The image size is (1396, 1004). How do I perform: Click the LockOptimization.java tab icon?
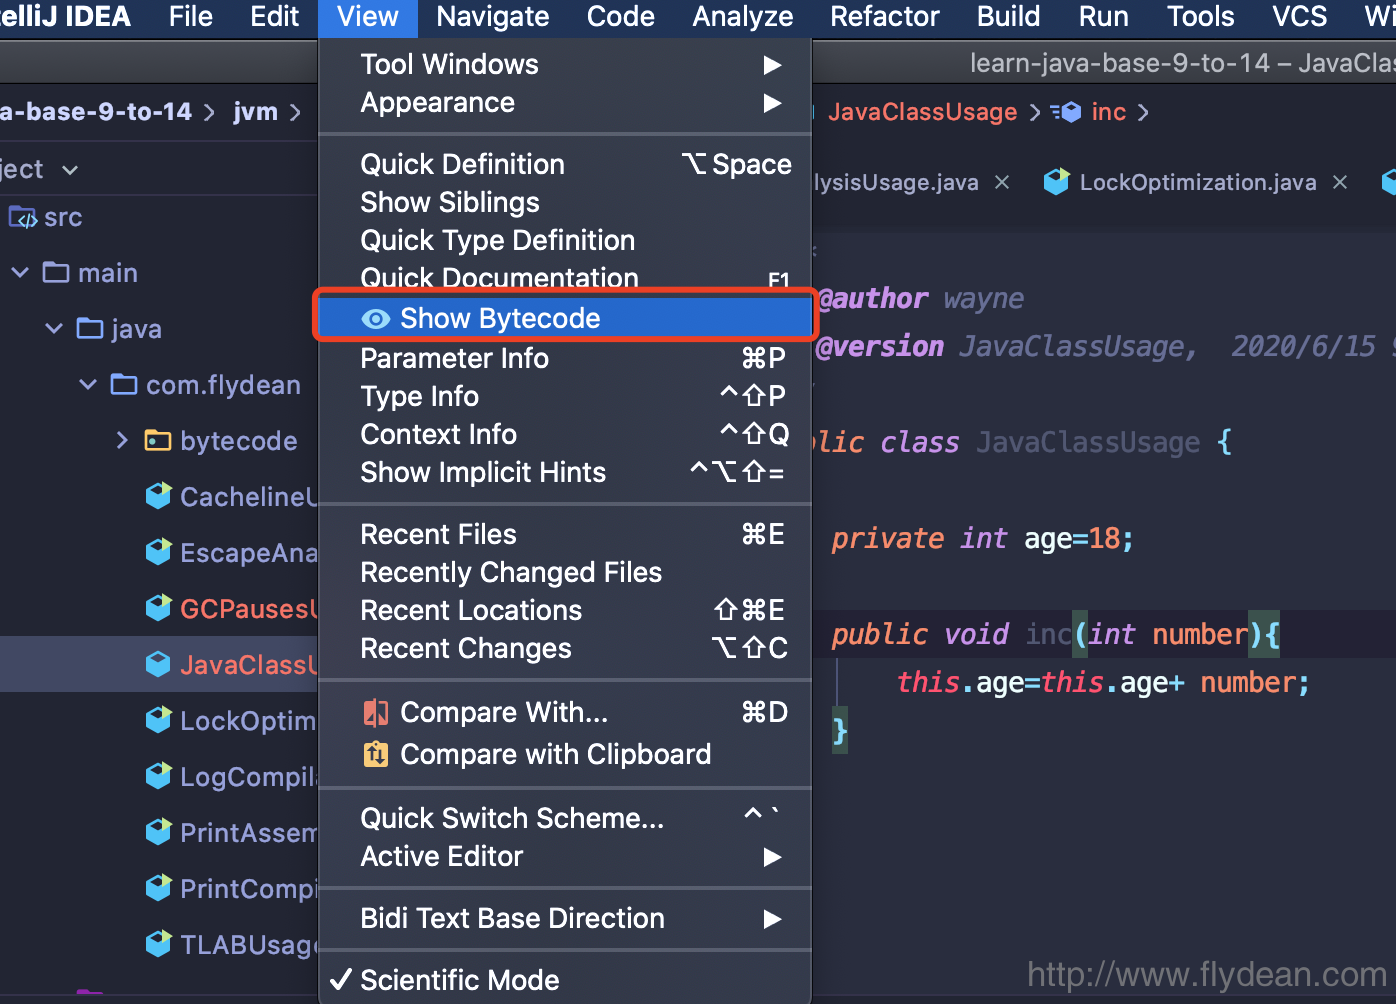click(x=1056, y=182)
